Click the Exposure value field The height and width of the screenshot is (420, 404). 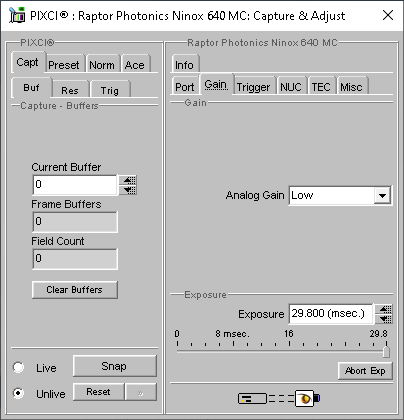331,314
